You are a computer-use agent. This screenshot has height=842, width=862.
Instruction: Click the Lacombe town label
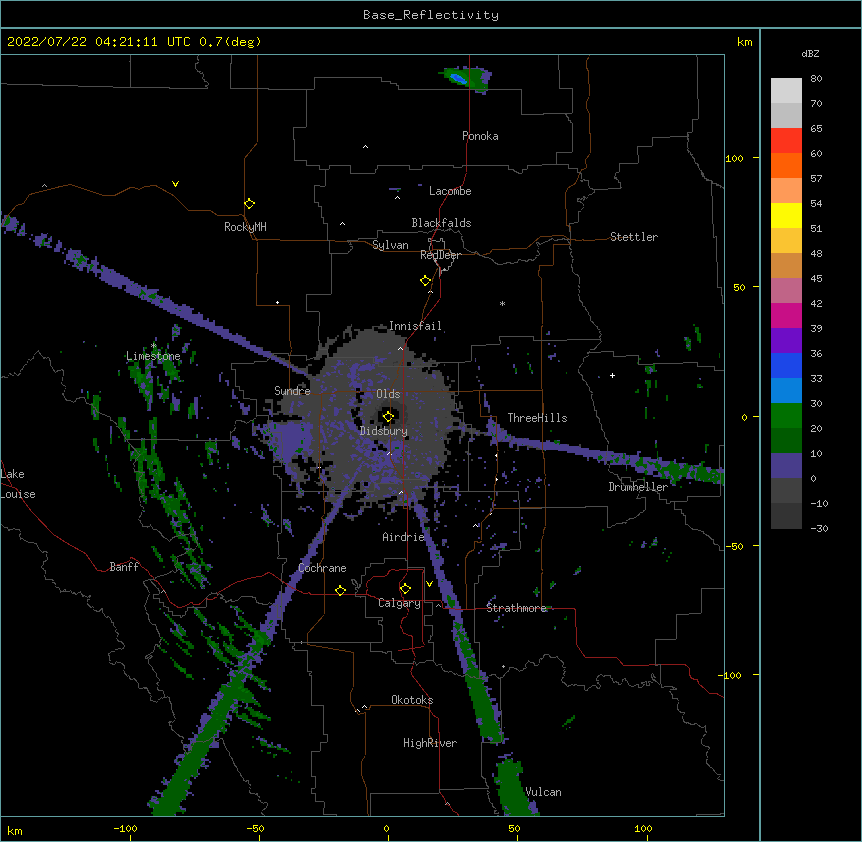point(450,191)
